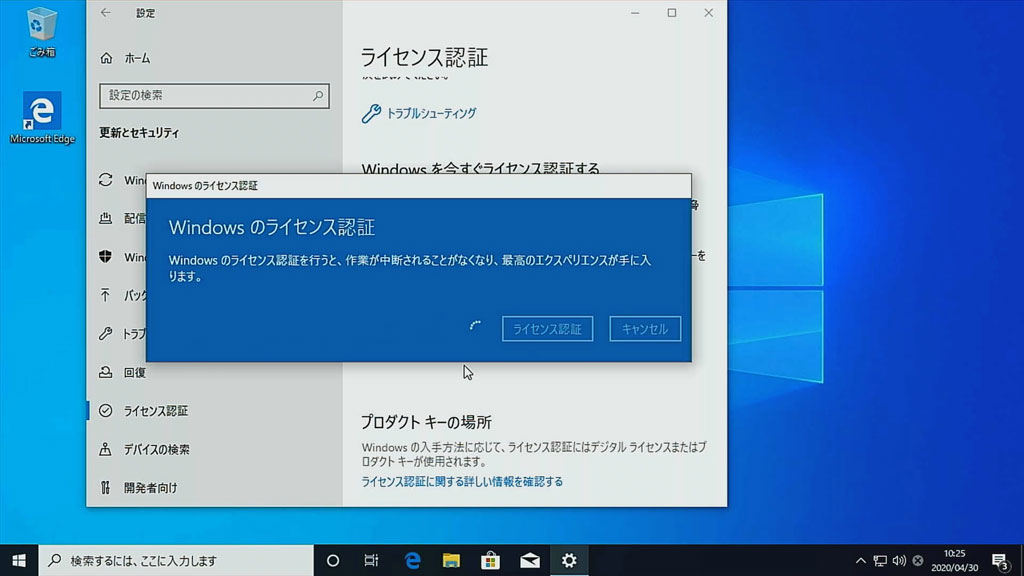Open the Windows Start menu
This screenshot has height=576, width=1024.
coord(19,560)
